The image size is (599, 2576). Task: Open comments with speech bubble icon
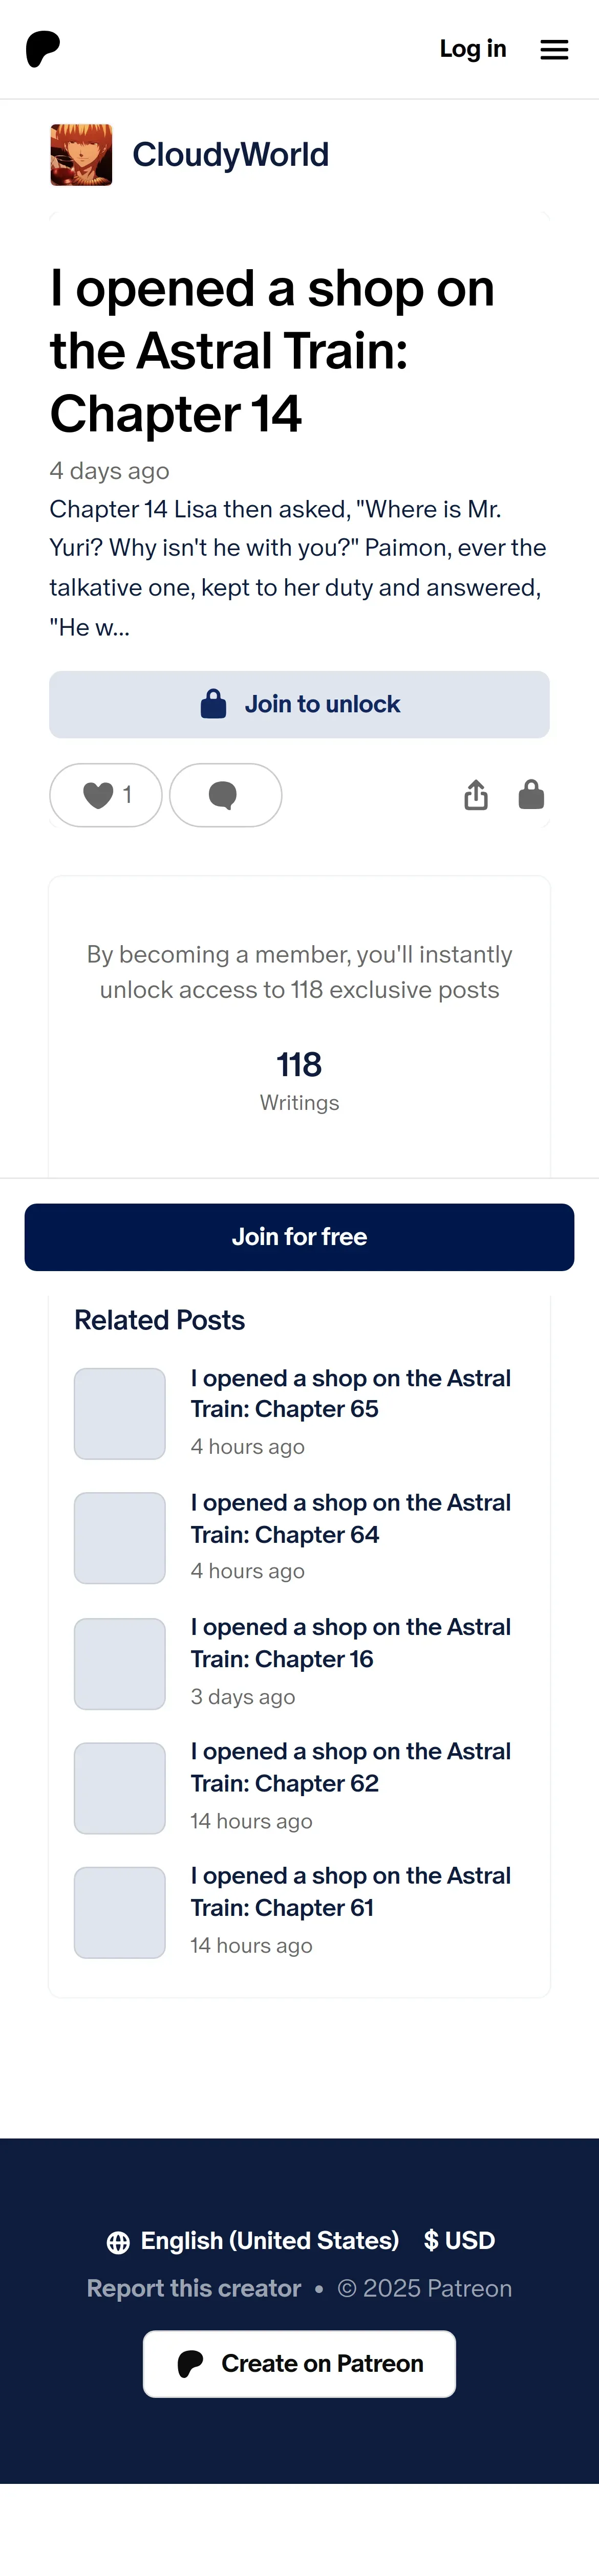point(226,795)
